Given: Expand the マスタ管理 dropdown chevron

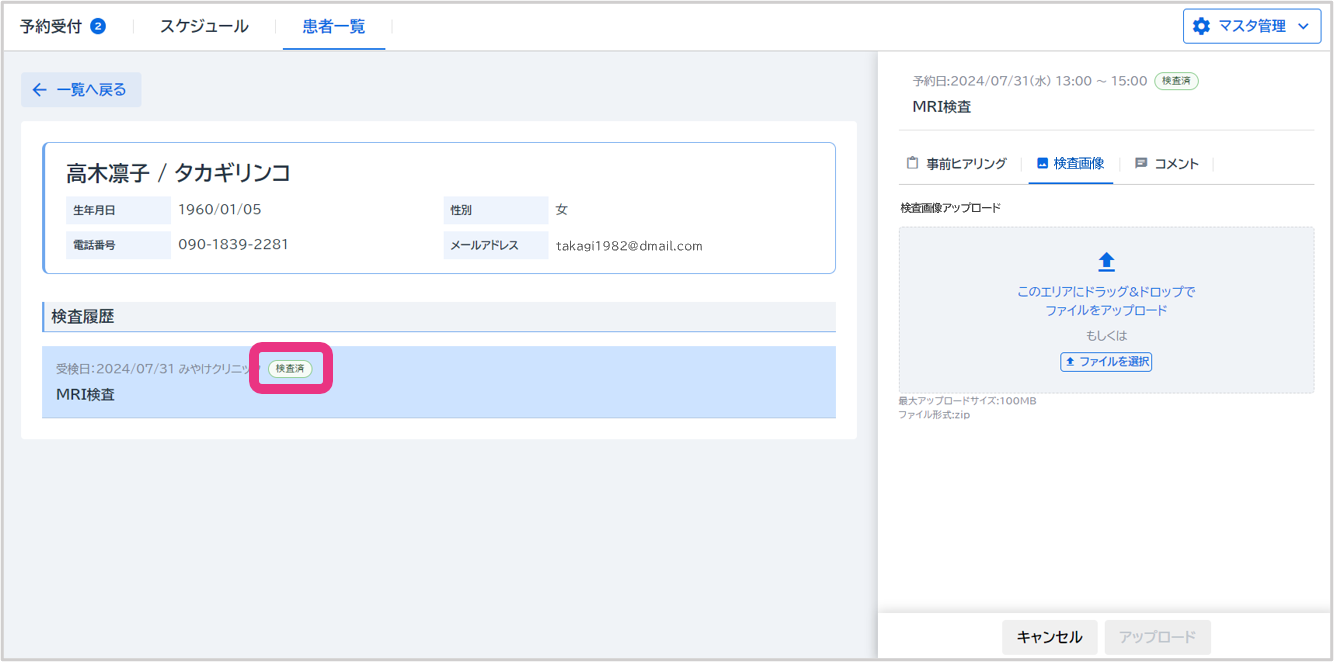Looking at the screenshot, I should 1302,27.
